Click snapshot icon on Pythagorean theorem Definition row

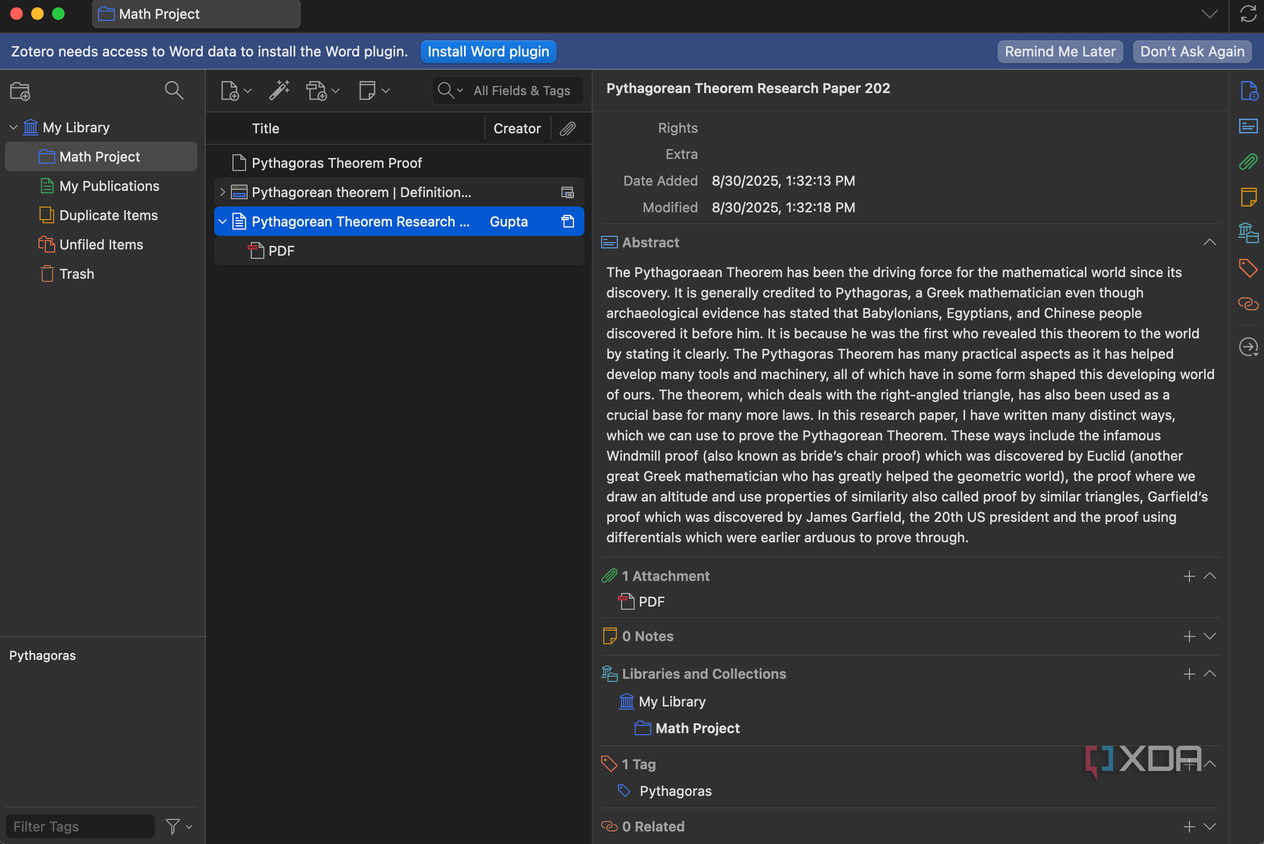pyautogui.click(x=567, y=192)
